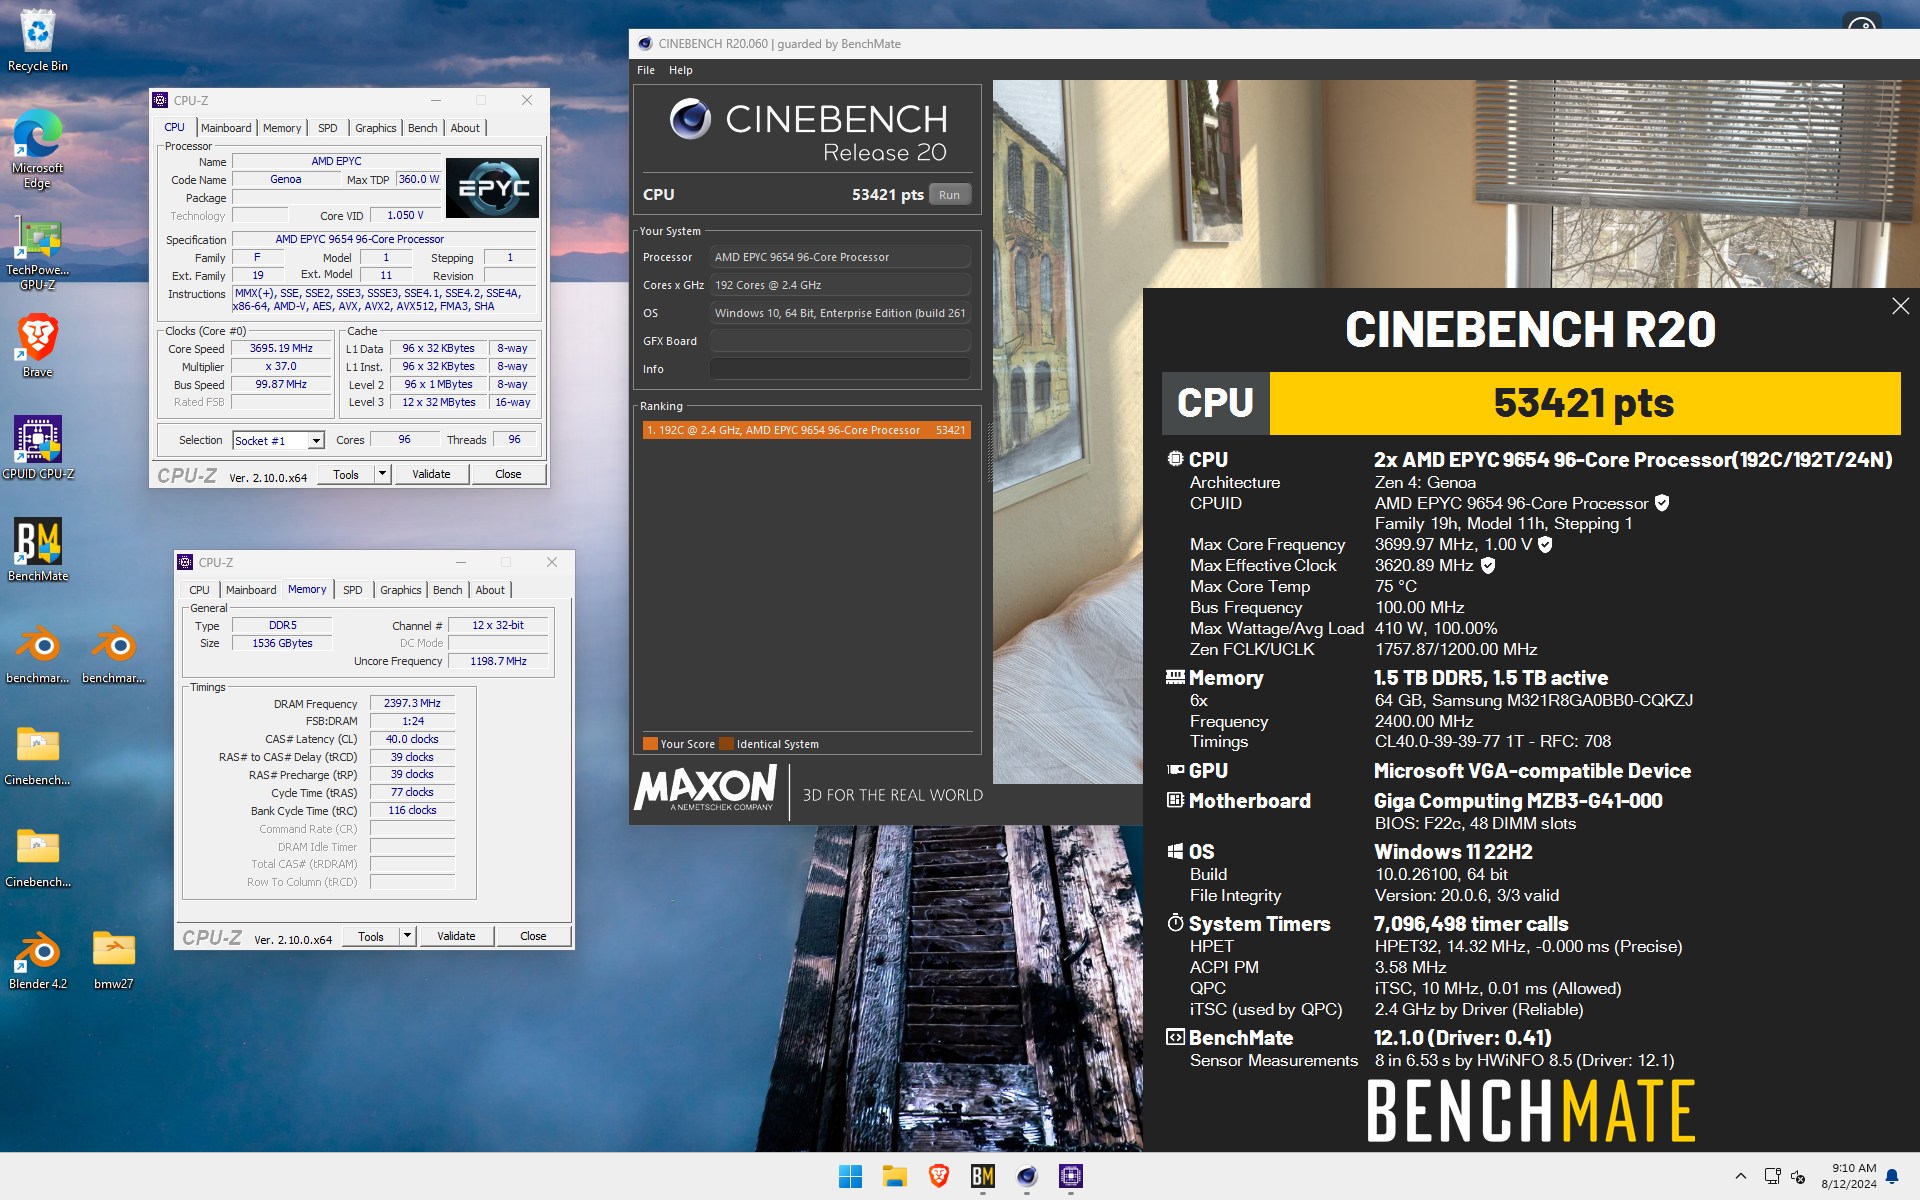Click the Windows 11 22H2 OS entry
Viewport: 1920px width, 1200px height.
(x=1453, y=852)
